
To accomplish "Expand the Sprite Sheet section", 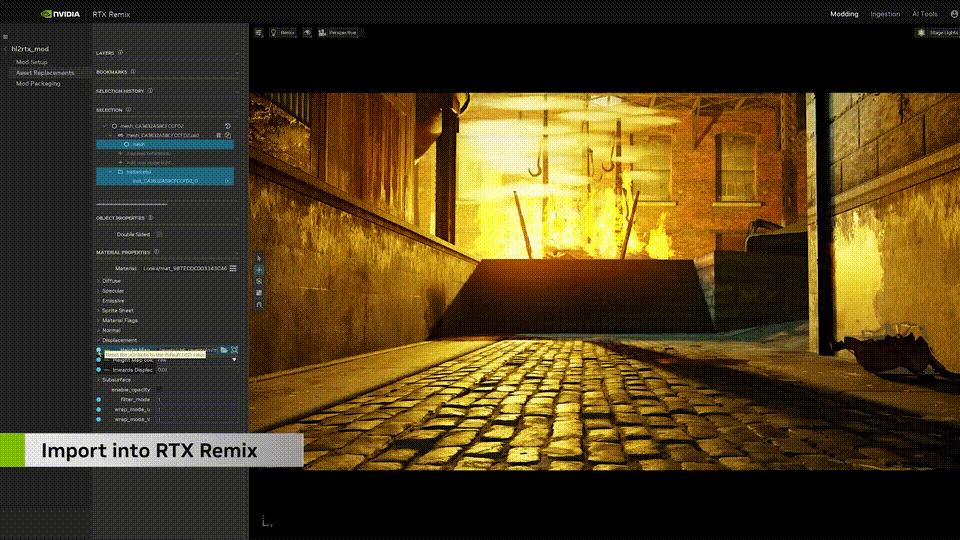I will pyautogui.click(x=117, y=310).
